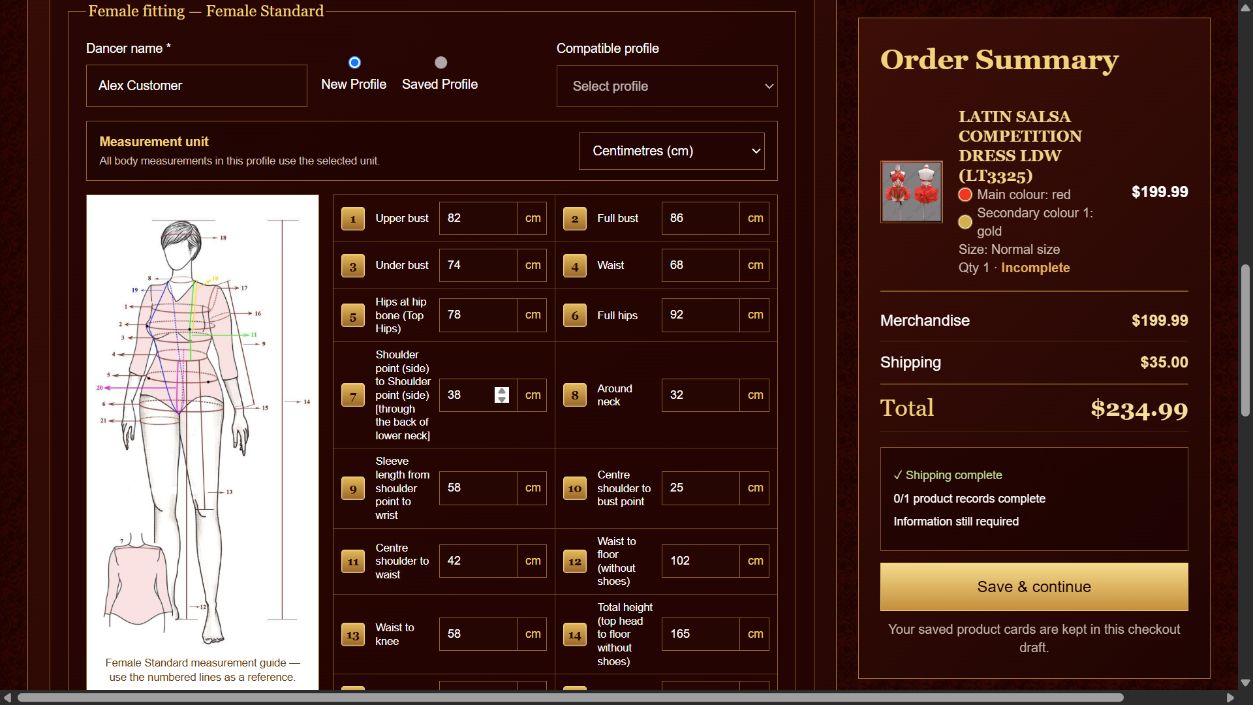Screen dimensions: 1253x705
Task: Click the number 13 Waist to knee badge
Action: (x=353, y=634)
